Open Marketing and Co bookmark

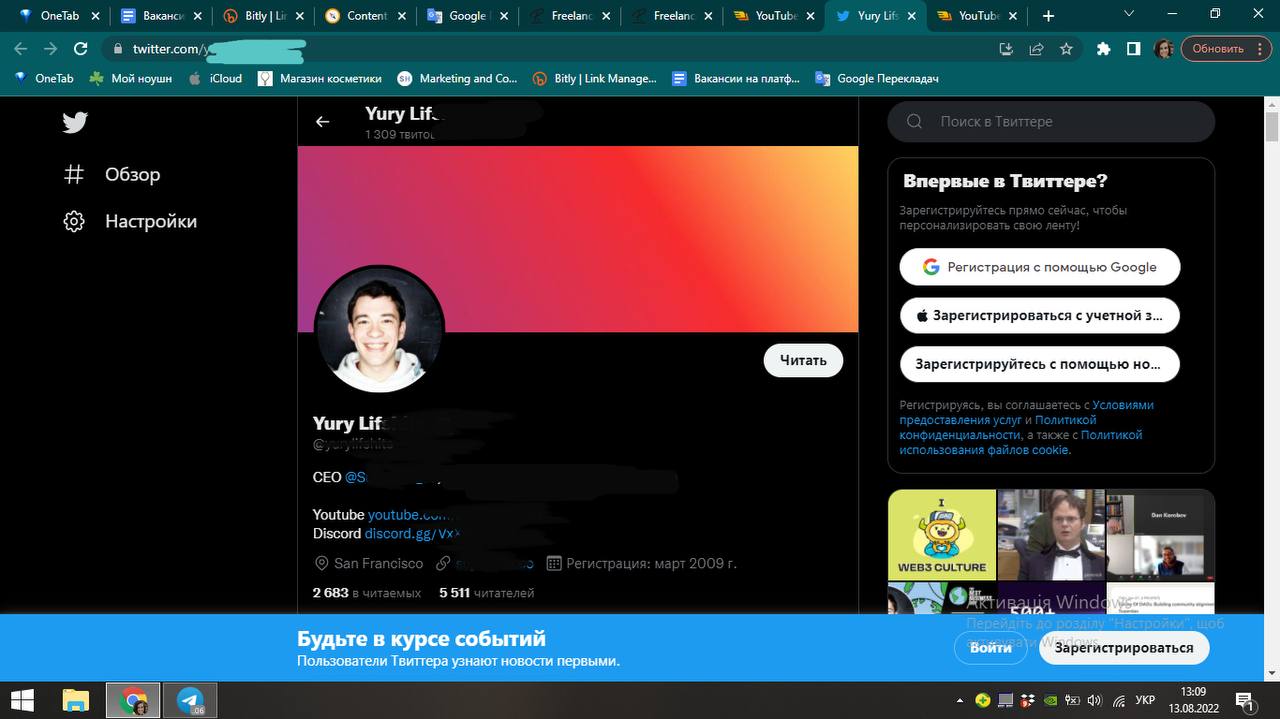point(458,78)
